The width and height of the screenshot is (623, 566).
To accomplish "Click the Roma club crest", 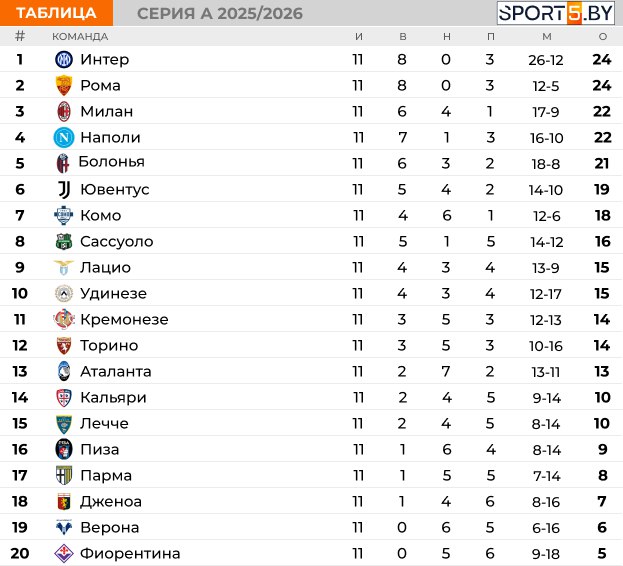I will pos(64,85).
